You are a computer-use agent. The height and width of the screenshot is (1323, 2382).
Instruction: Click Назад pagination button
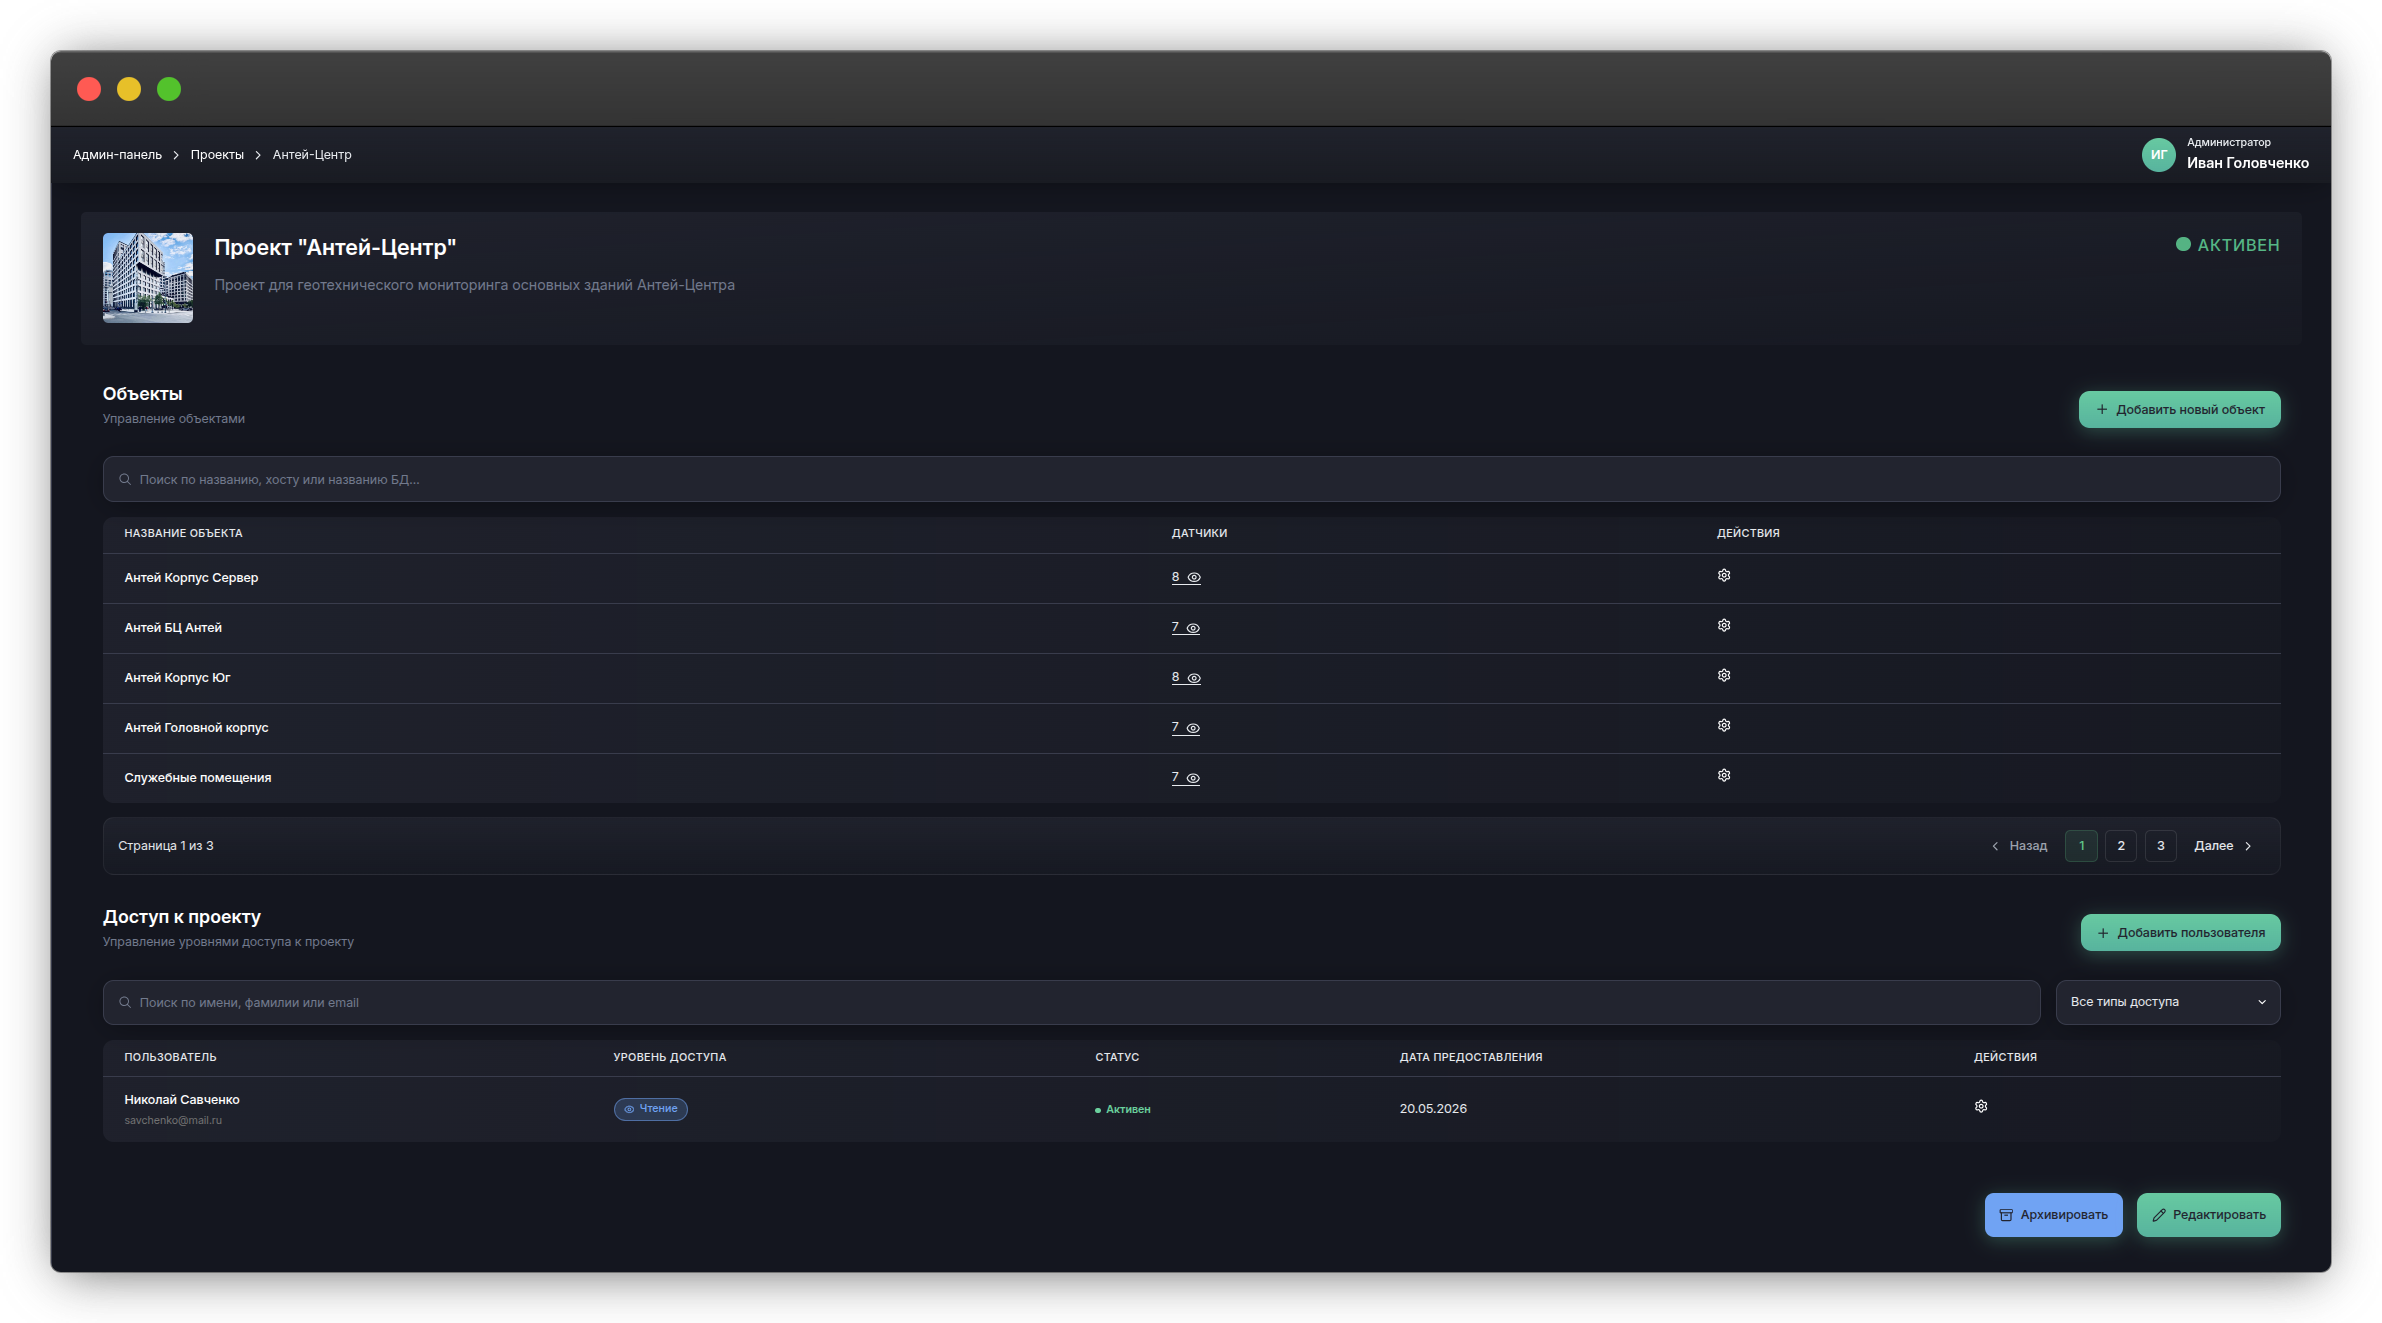tap(2019, 846)
